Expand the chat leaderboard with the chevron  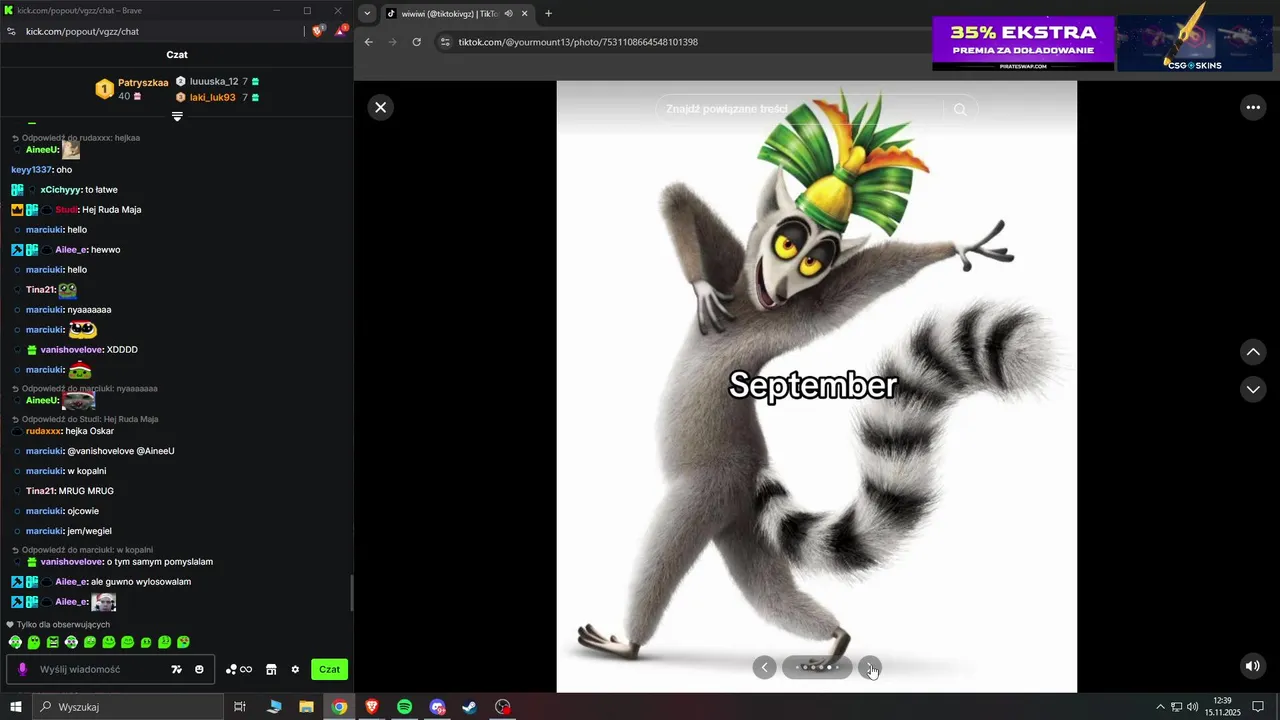(x=177, y=117)
